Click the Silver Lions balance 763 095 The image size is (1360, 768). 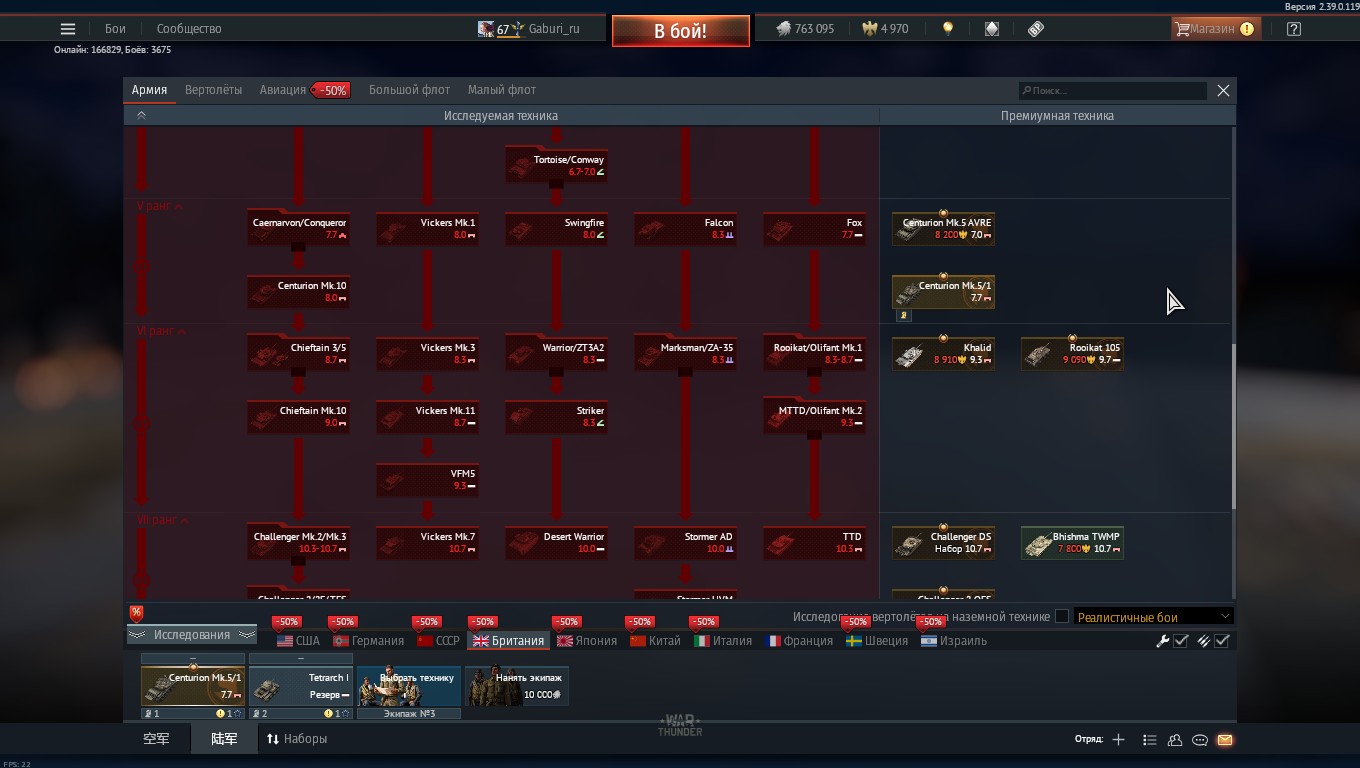tap(805, 29)
